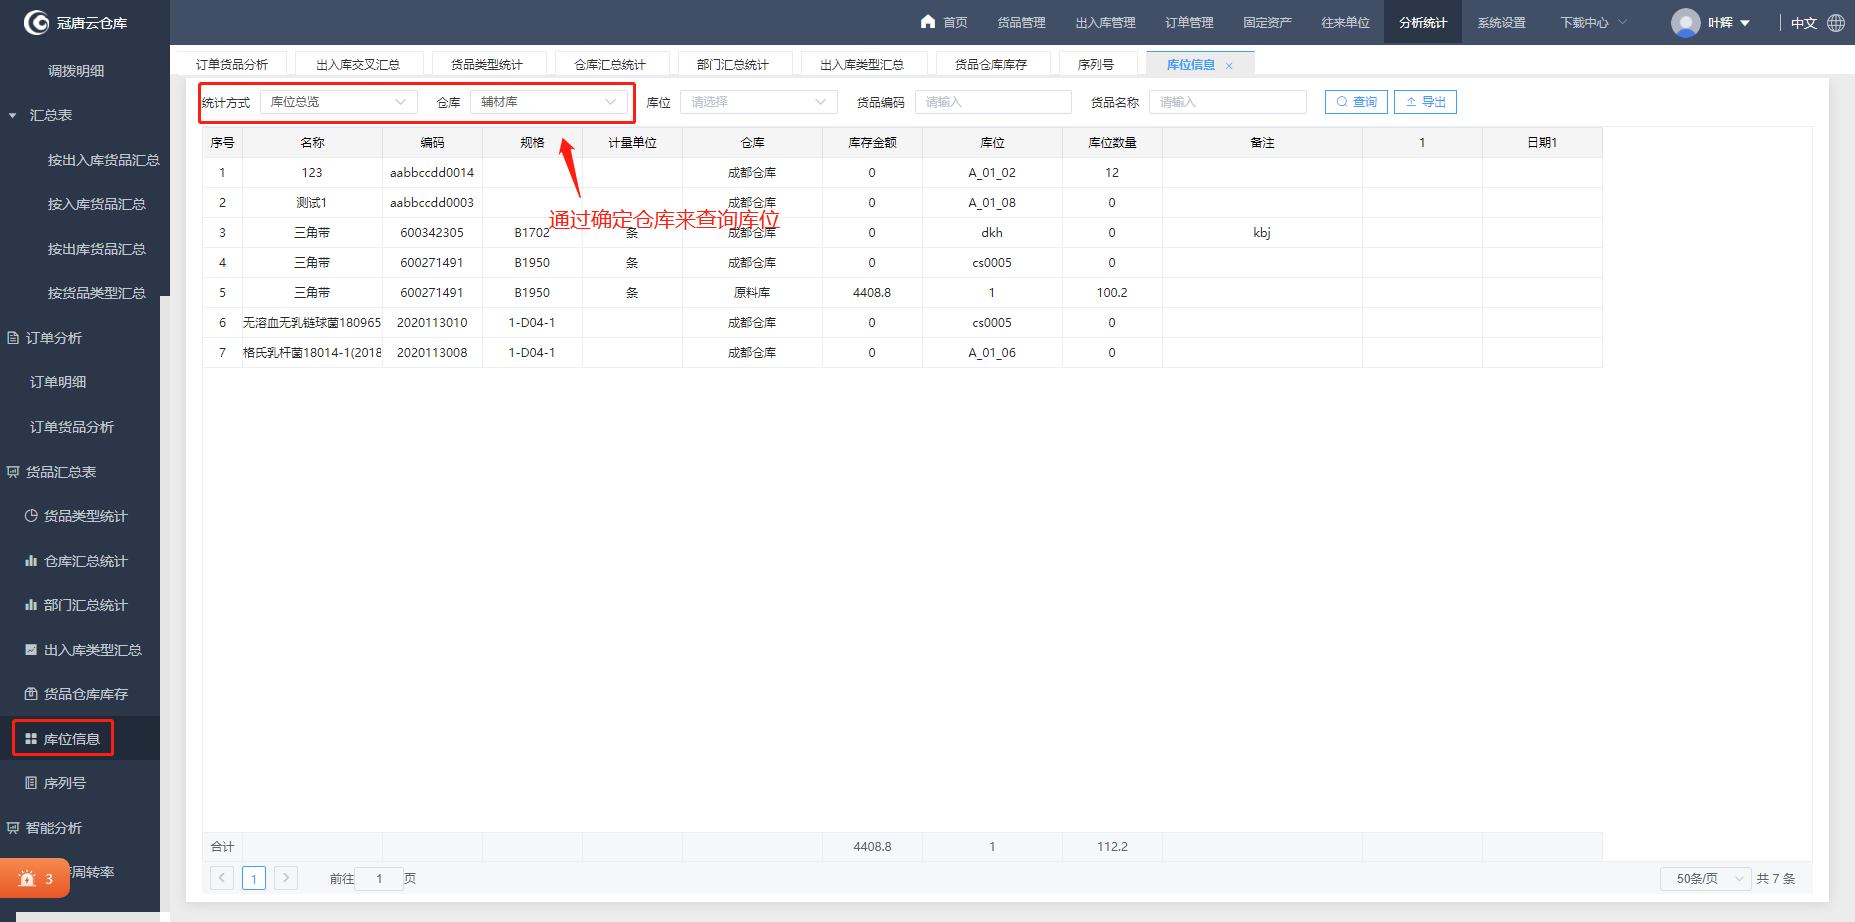Switch to 订单货品分析 tab

click(x=232, y=64)
